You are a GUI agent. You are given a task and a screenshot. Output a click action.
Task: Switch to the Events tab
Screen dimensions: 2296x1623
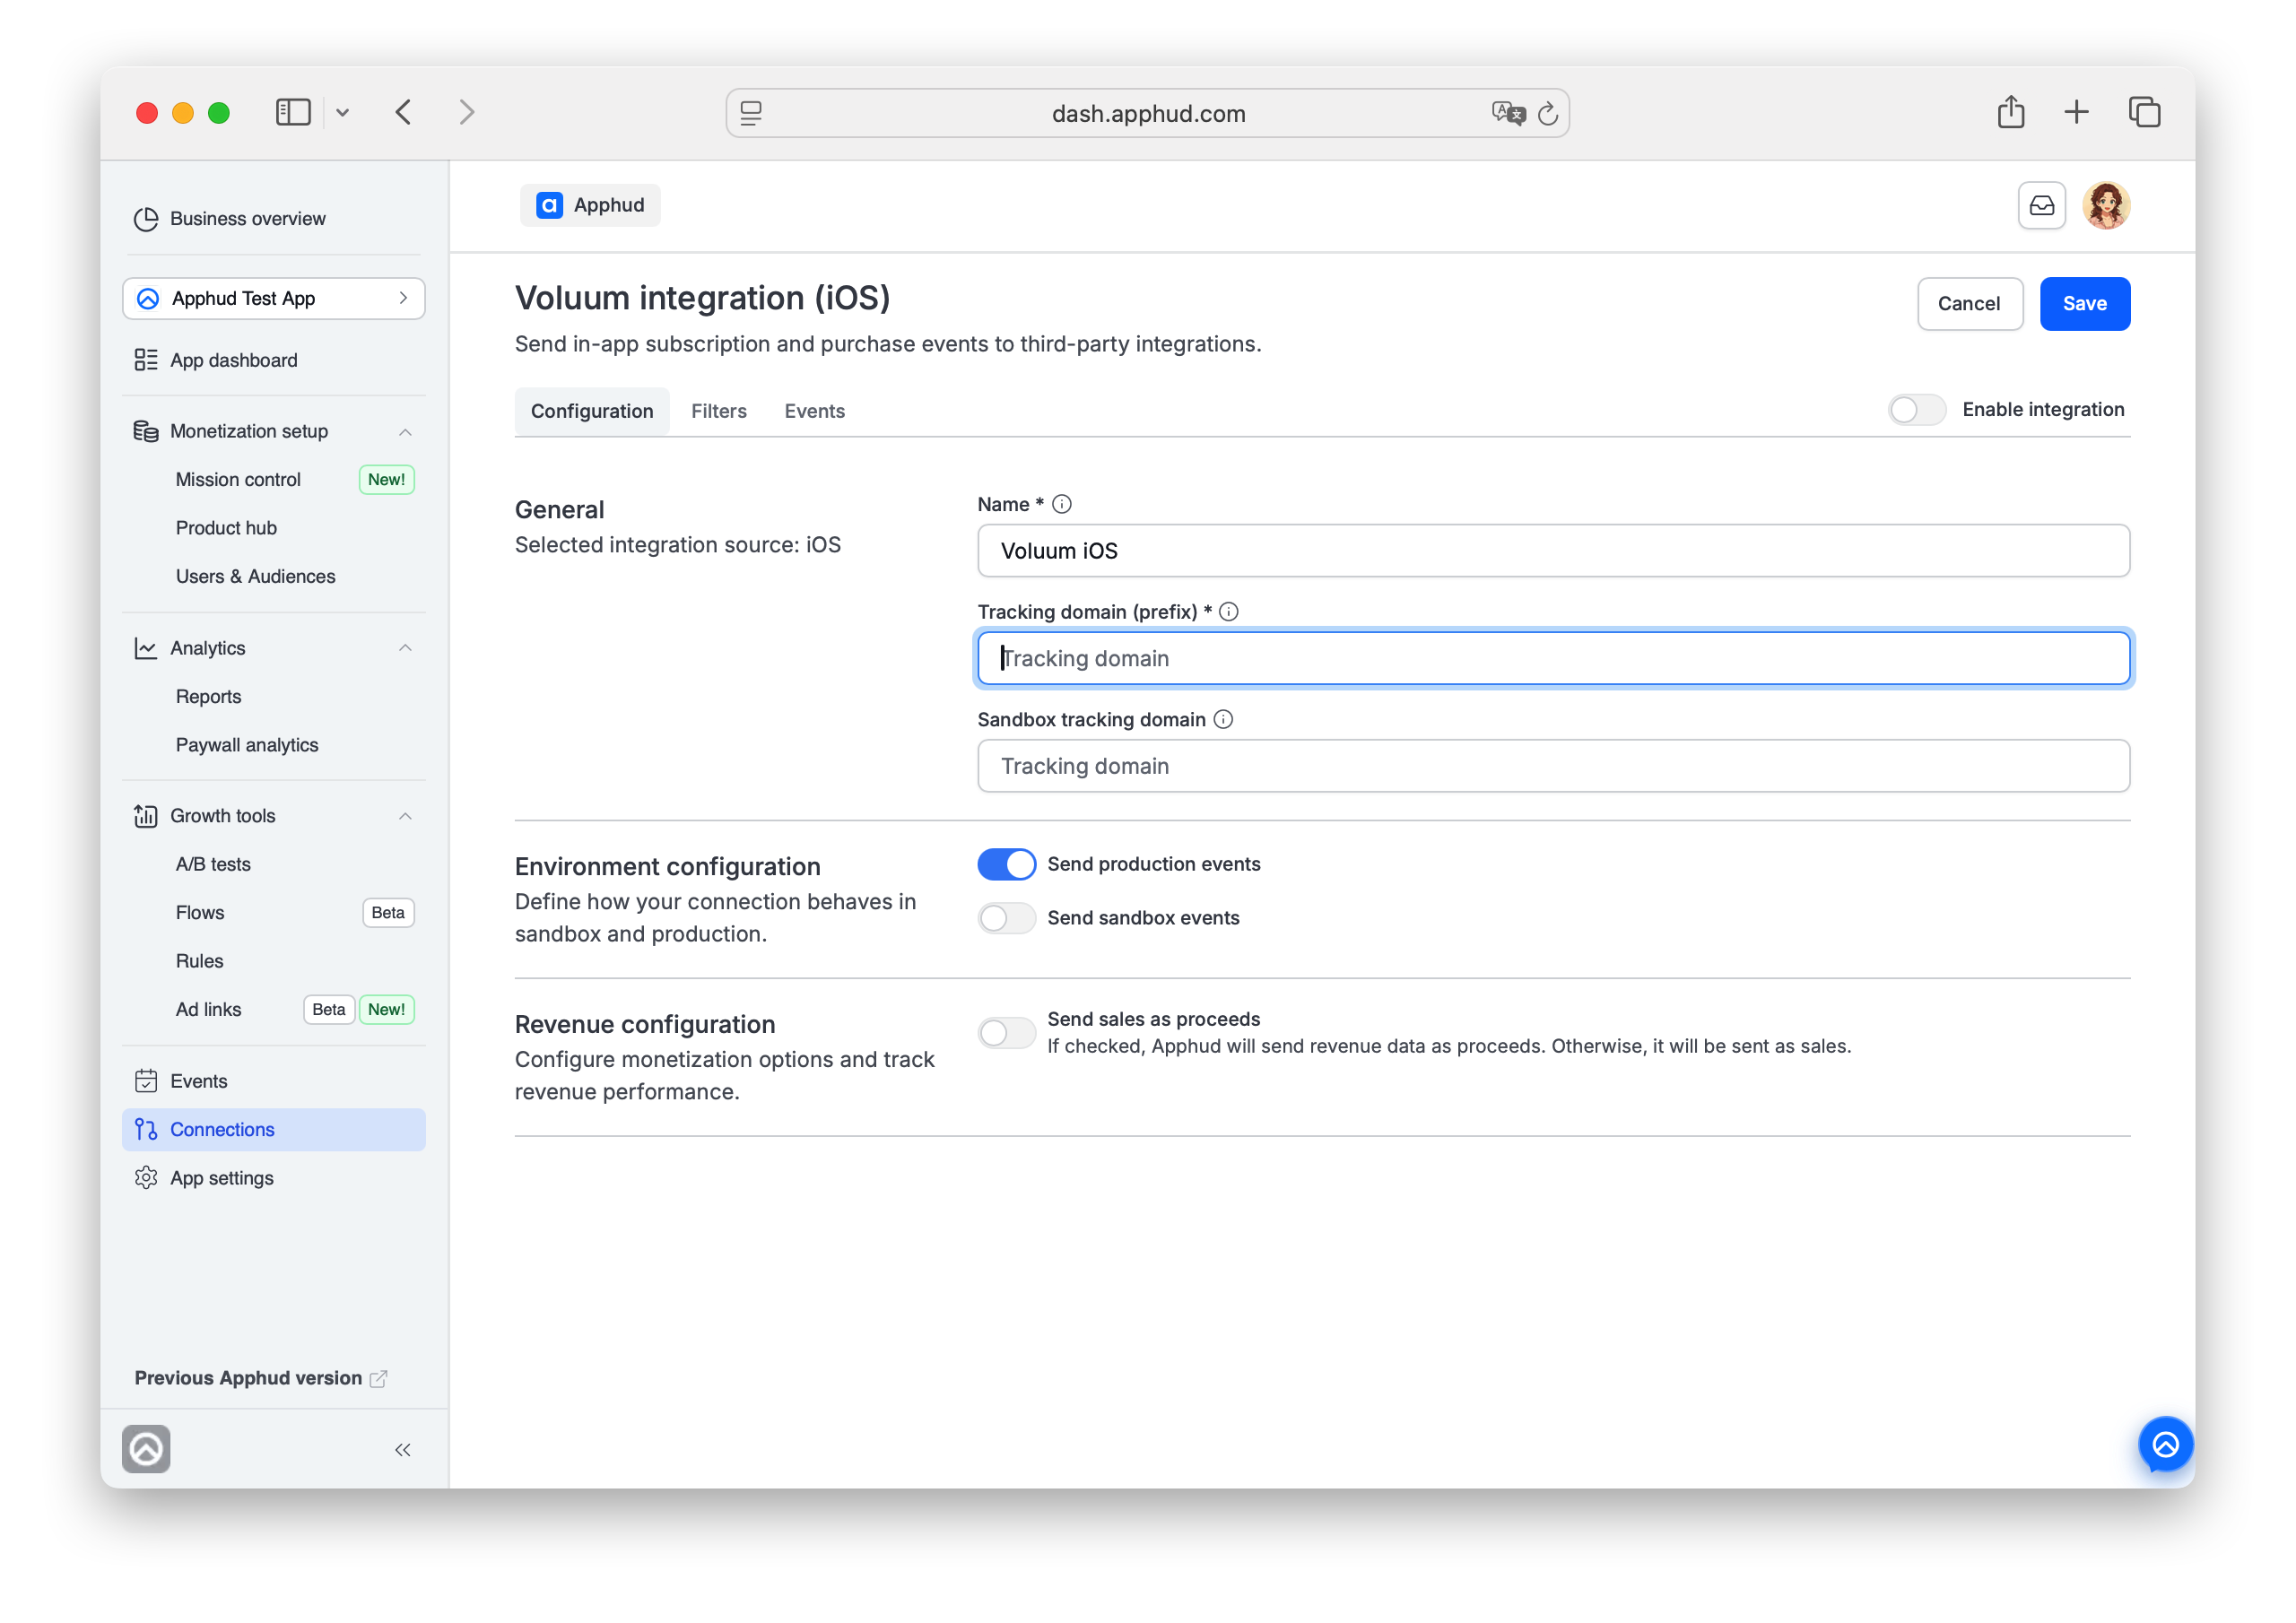pos(814,411)
